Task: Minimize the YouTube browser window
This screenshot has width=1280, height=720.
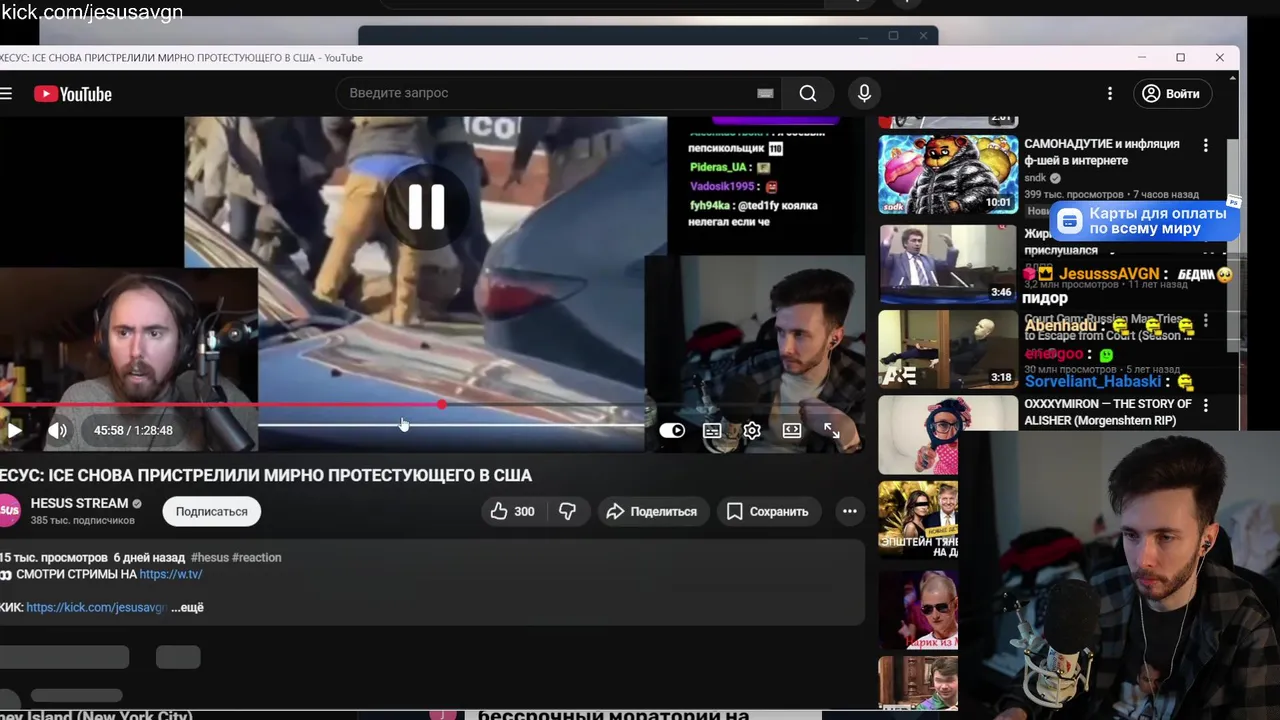Action: (1141, 58)
